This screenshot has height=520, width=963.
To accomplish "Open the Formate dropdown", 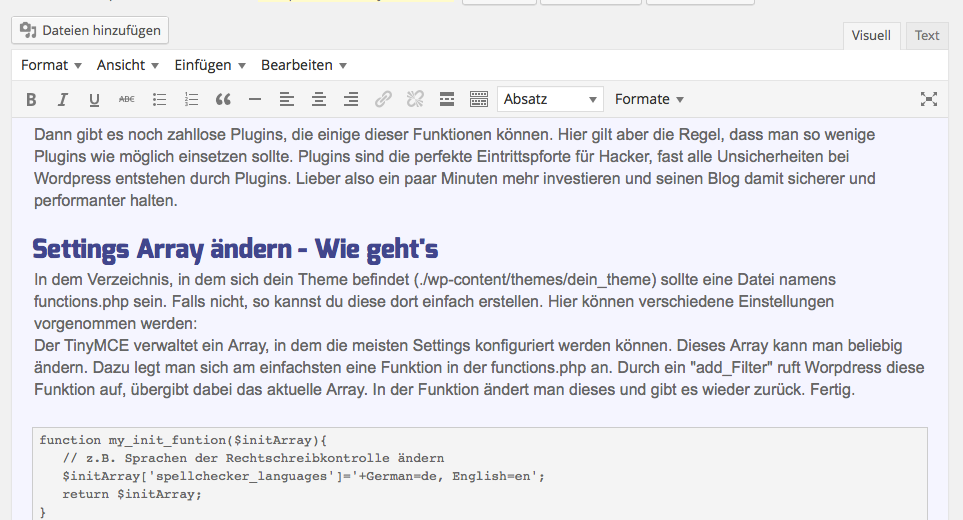I will 649,99.
